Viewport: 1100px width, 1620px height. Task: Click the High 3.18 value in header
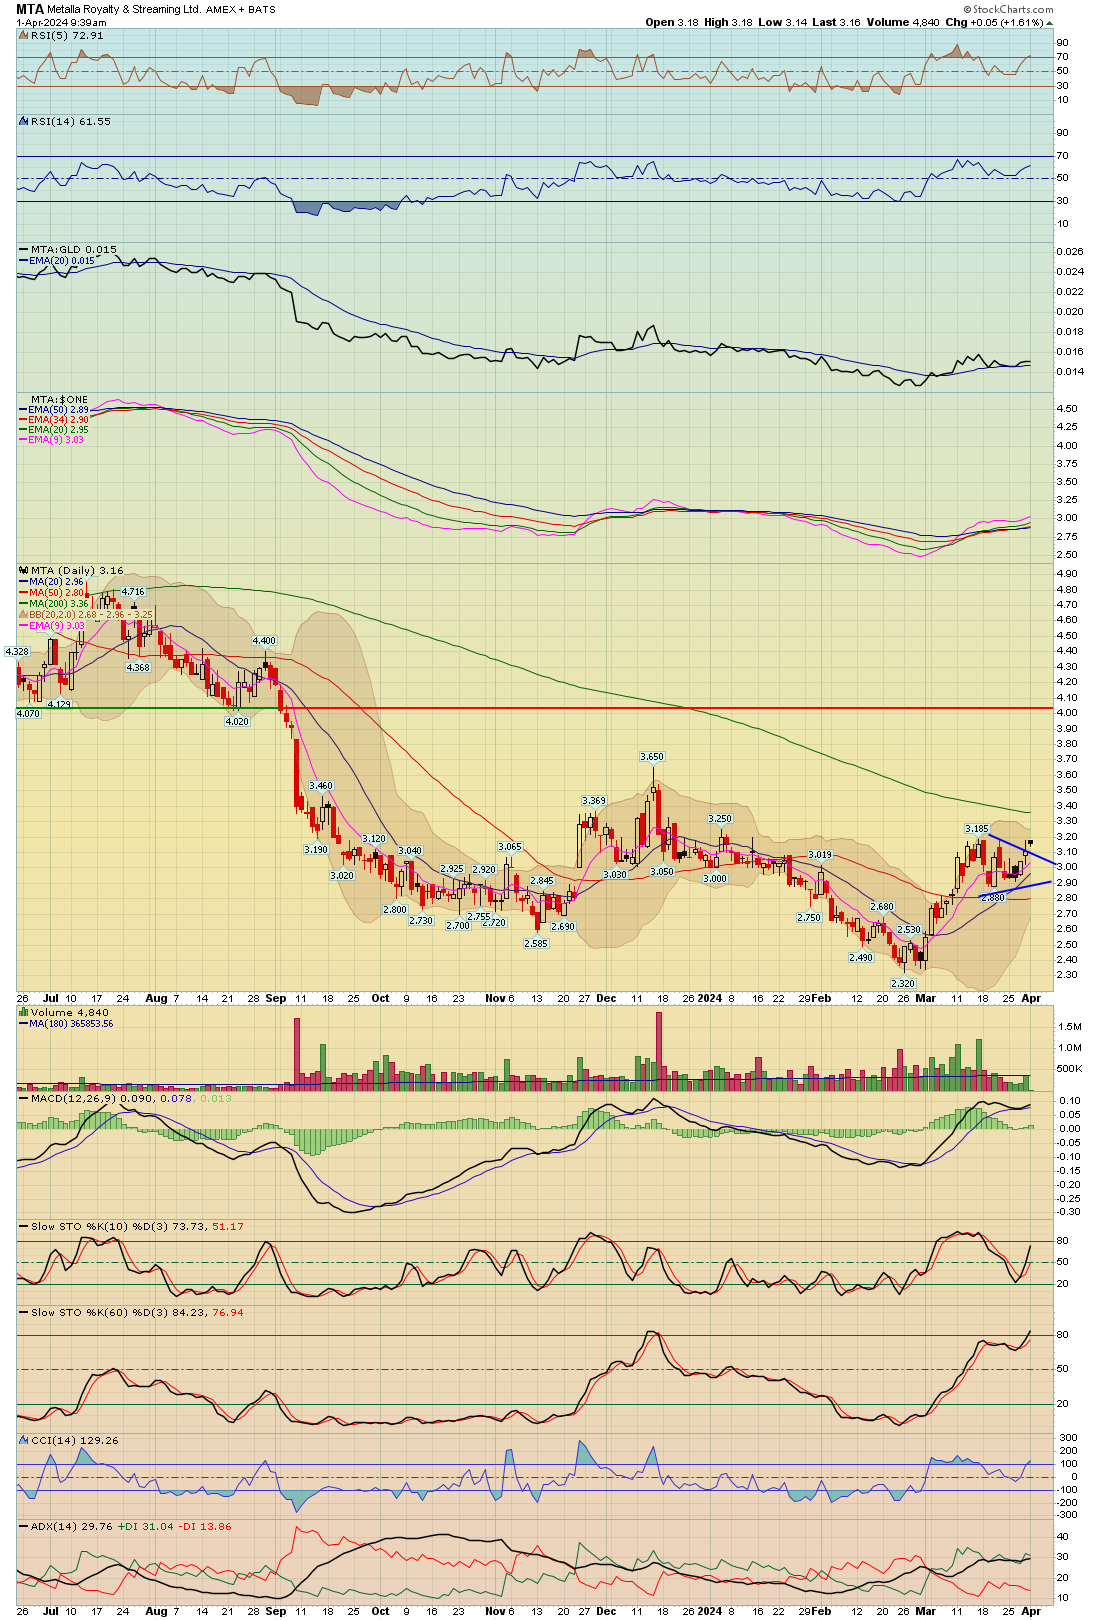pos(727,22)
